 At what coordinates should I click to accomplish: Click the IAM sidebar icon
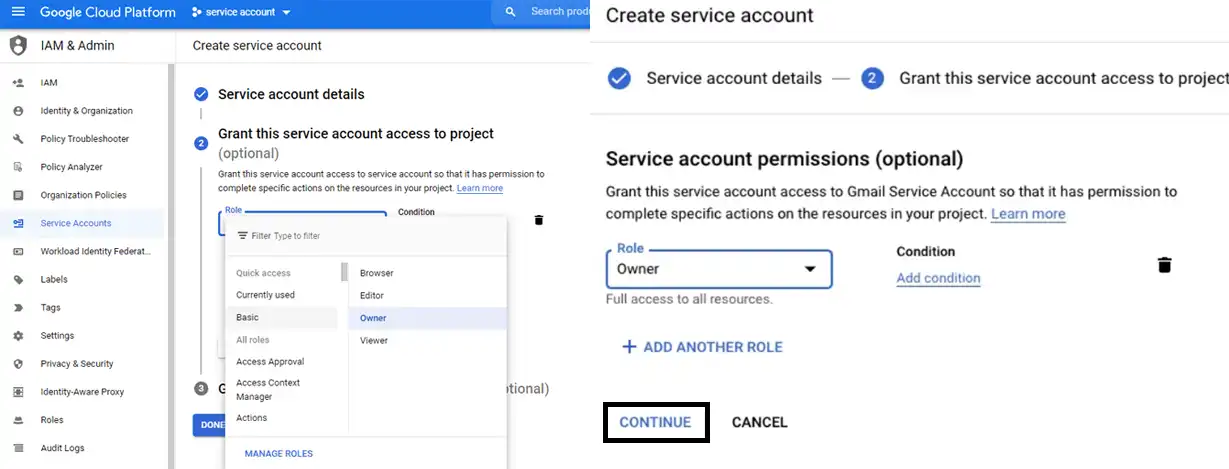click(x=18, y=83)
